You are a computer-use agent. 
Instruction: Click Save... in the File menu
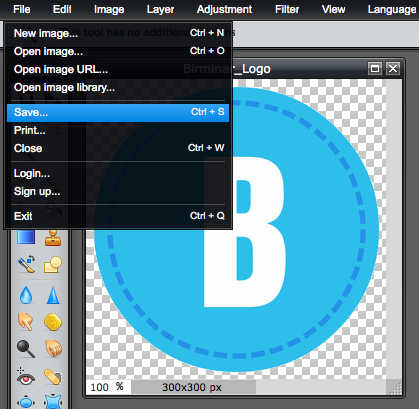click(118, 112)
